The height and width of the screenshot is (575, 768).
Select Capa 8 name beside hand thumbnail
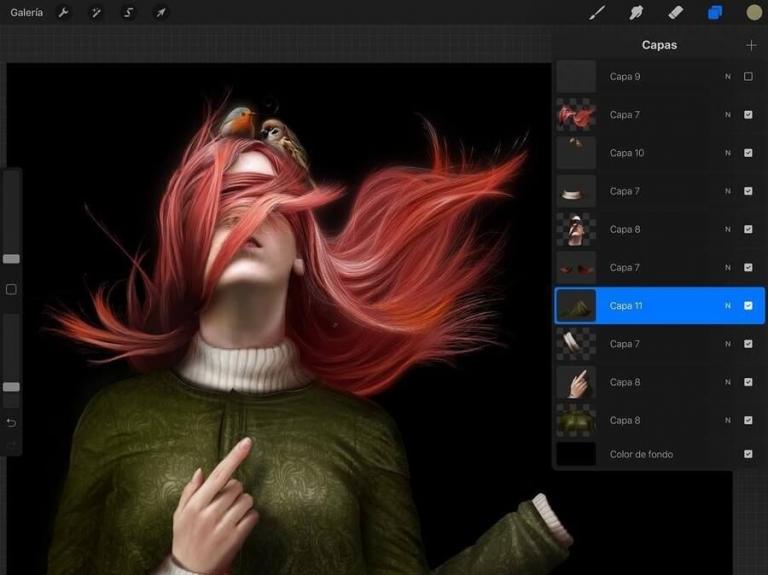click(x=625, y=382)
